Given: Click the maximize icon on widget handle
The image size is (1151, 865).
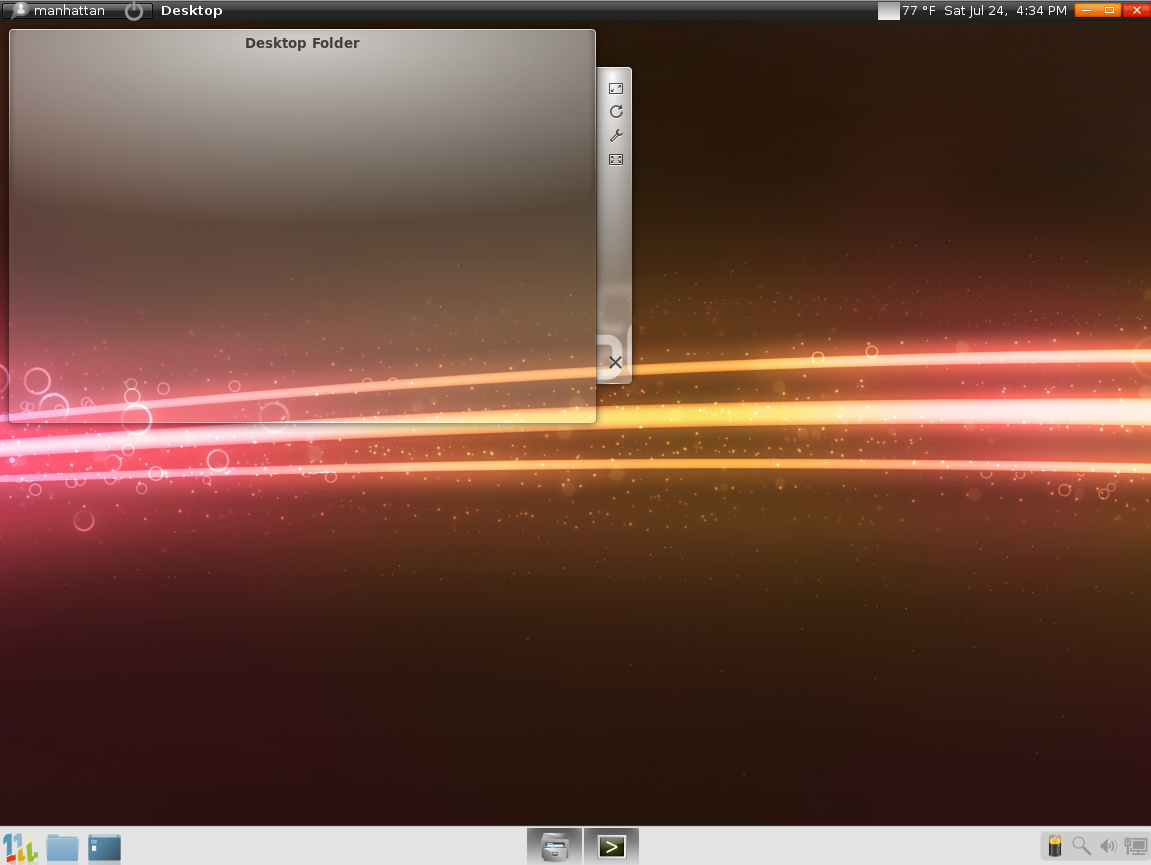Looking at the screenshot, I should (x=616, y=159).
